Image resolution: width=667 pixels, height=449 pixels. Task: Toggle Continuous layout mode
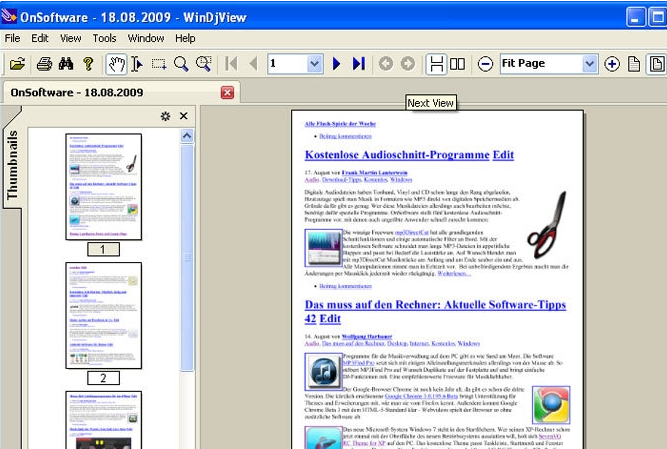(x=436, y=64)
